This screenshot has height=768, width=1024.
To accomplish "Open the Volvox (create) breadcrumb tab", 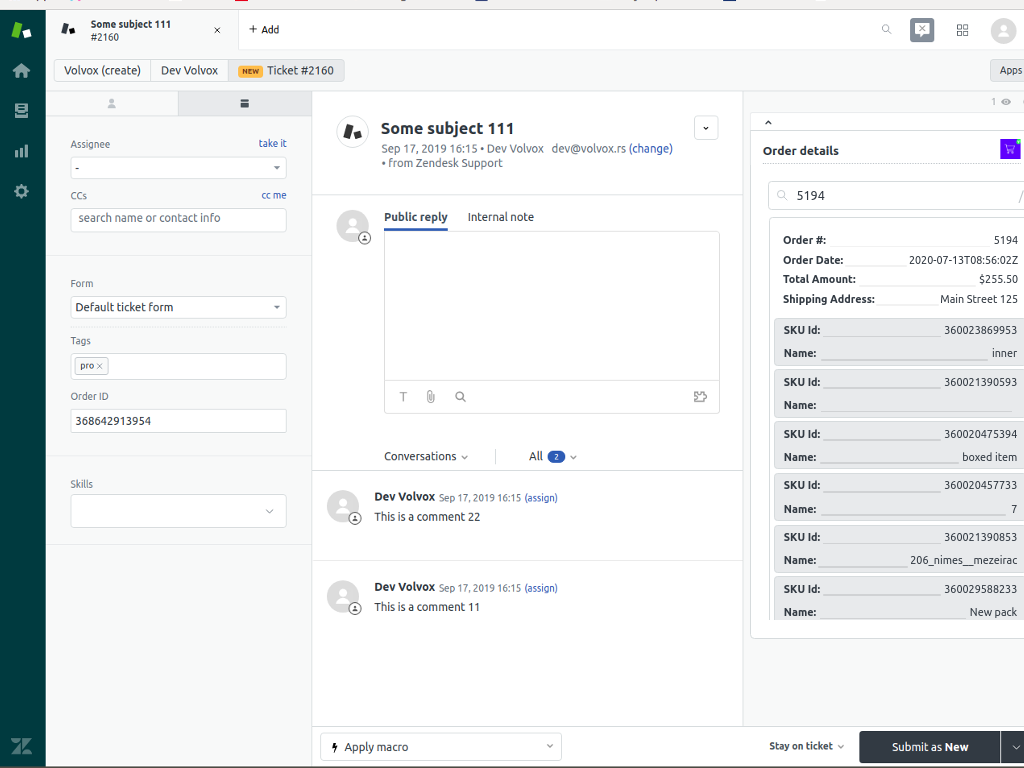I will tap(103, 71).
